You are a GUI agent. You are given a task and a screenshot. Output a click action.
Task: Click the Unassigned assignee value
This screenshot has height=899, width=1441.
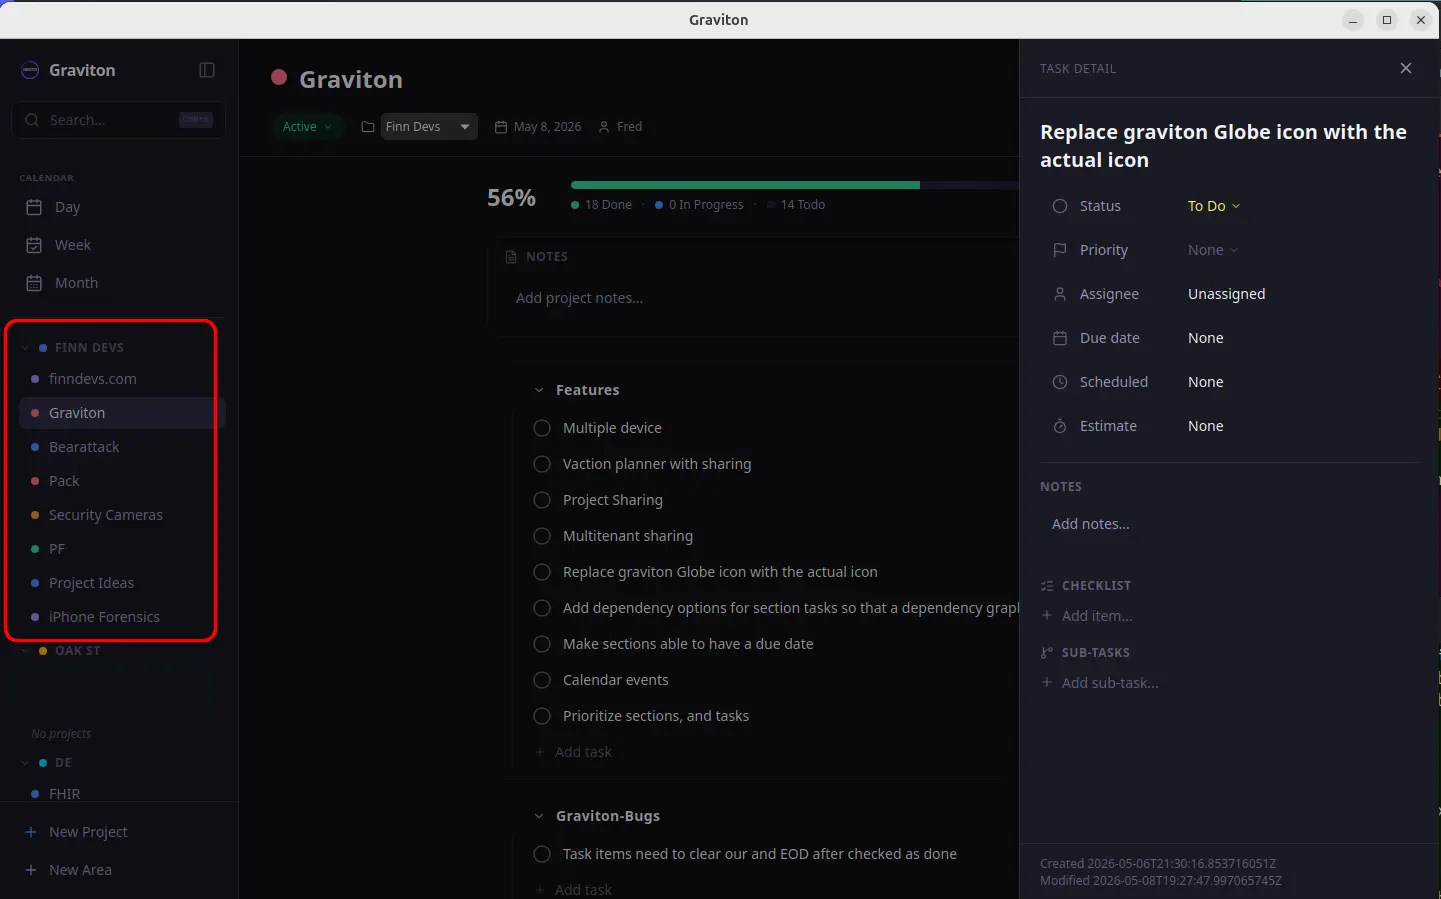pos(1227,294)
